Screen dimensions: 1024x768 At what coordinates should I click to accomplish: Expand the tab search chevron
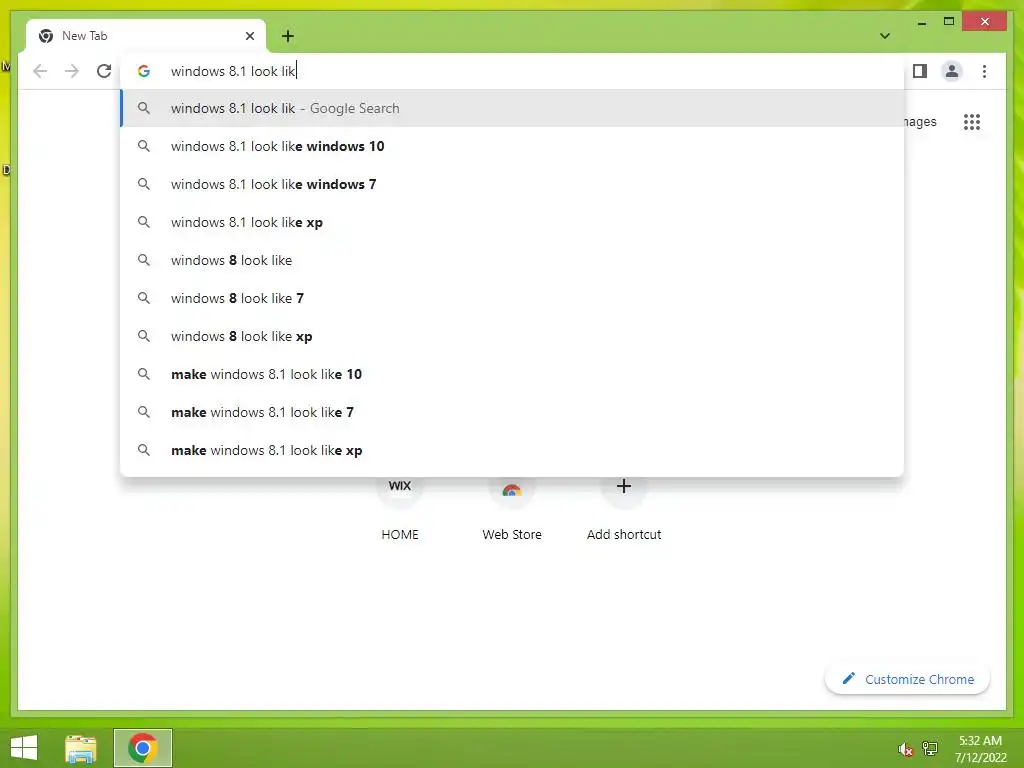(x=884, y=36)
